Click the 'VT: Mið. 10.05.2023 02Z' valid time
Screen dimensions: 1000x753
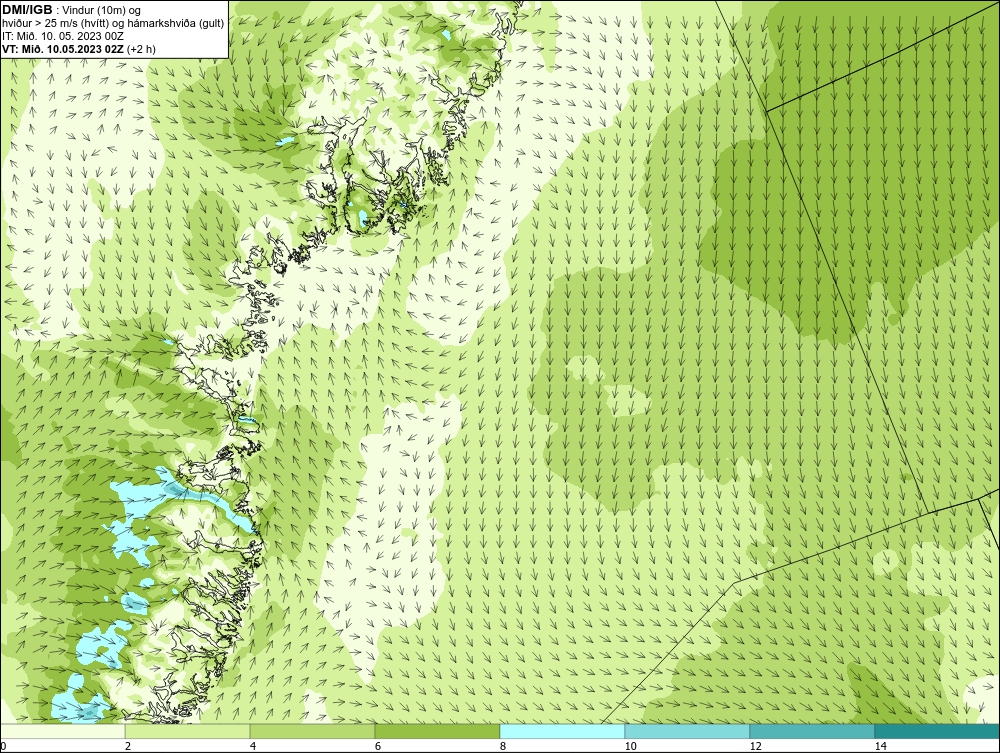click(63, 49)
